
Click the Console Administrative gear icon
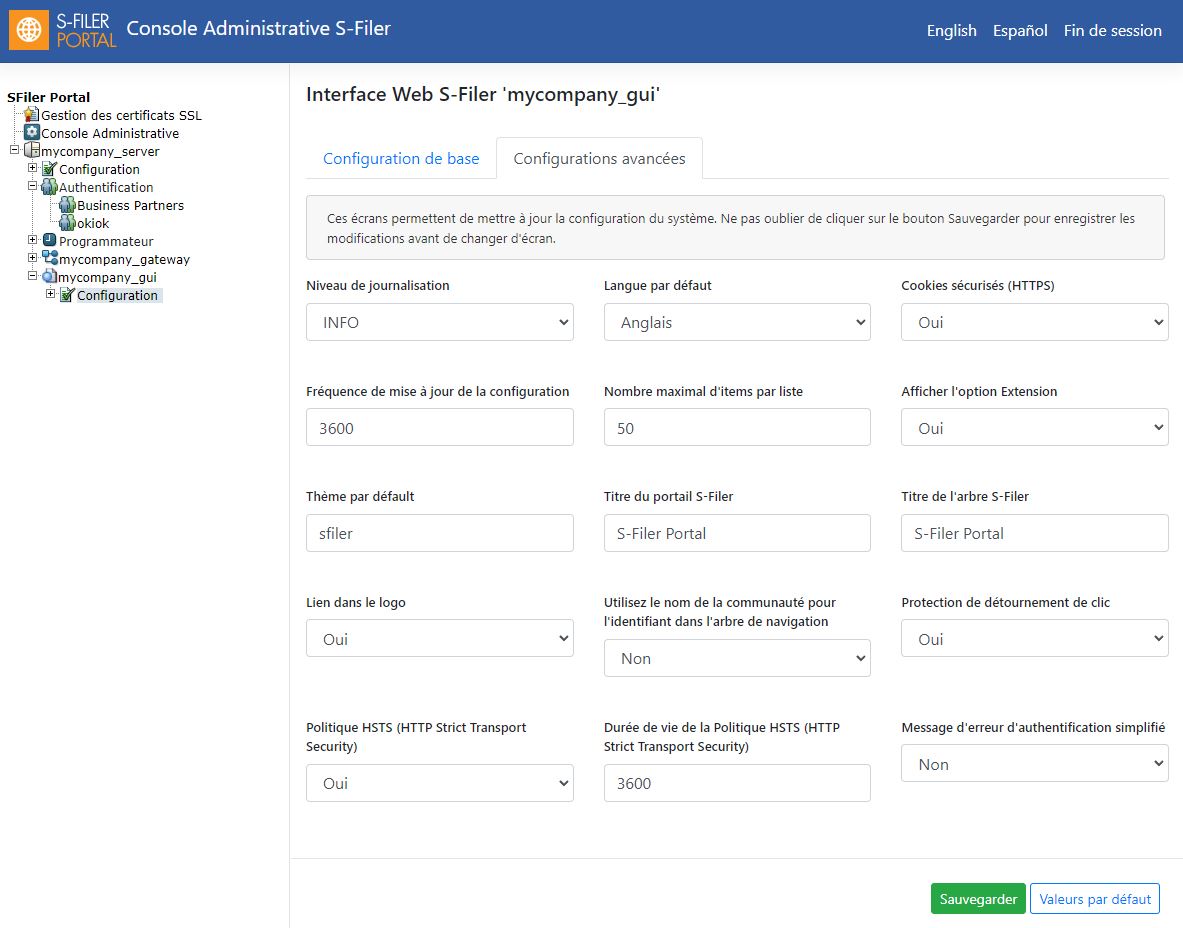pyautogui.click(x=32, y=132)
